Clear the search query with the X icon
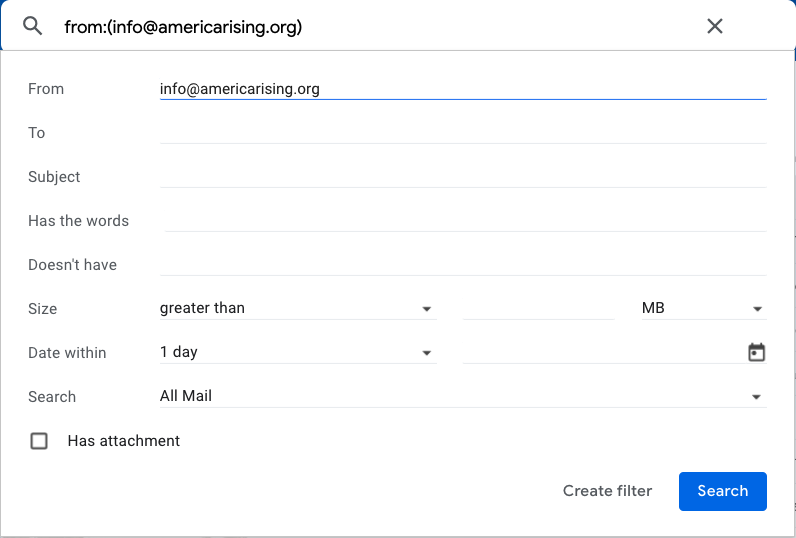The image size is (796, 538). point(714,27)
